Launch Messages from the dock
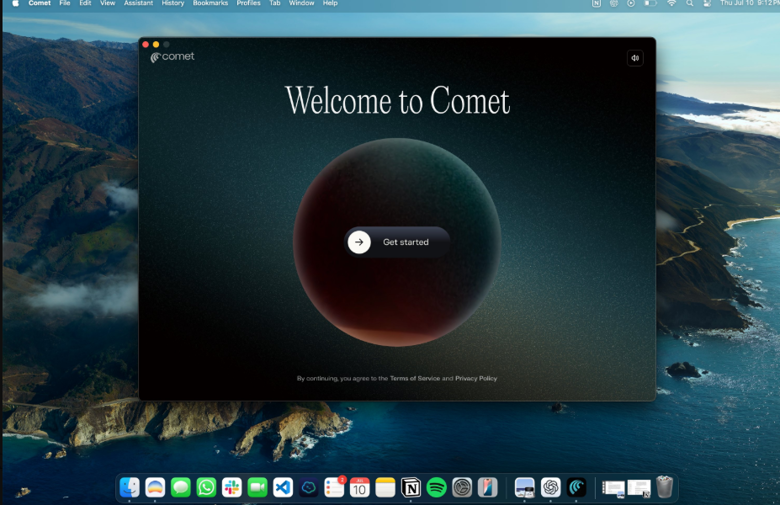Image resolution: width=780 pixels, height=505 pixels. point(181,488)
